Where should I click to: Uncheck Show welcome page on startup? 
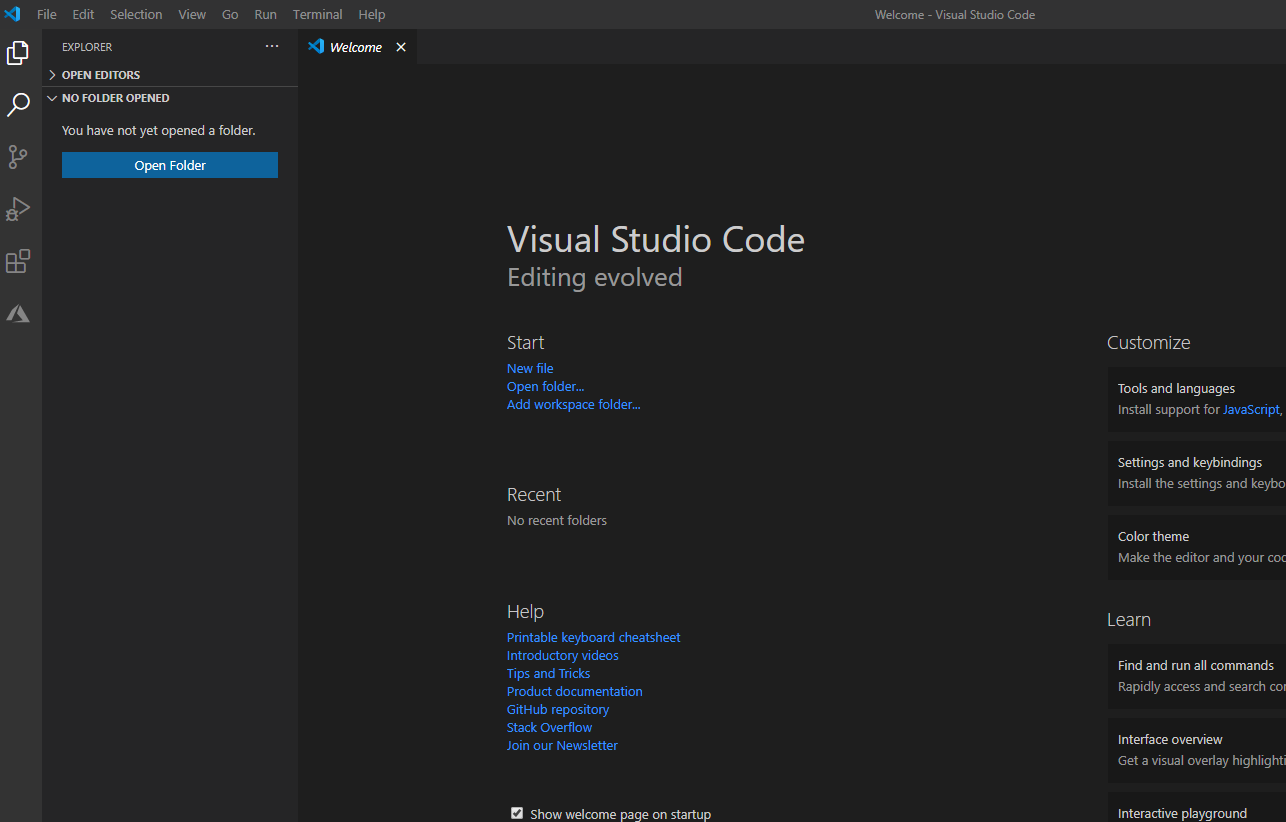pyautogui.click(x=517, y=813)
